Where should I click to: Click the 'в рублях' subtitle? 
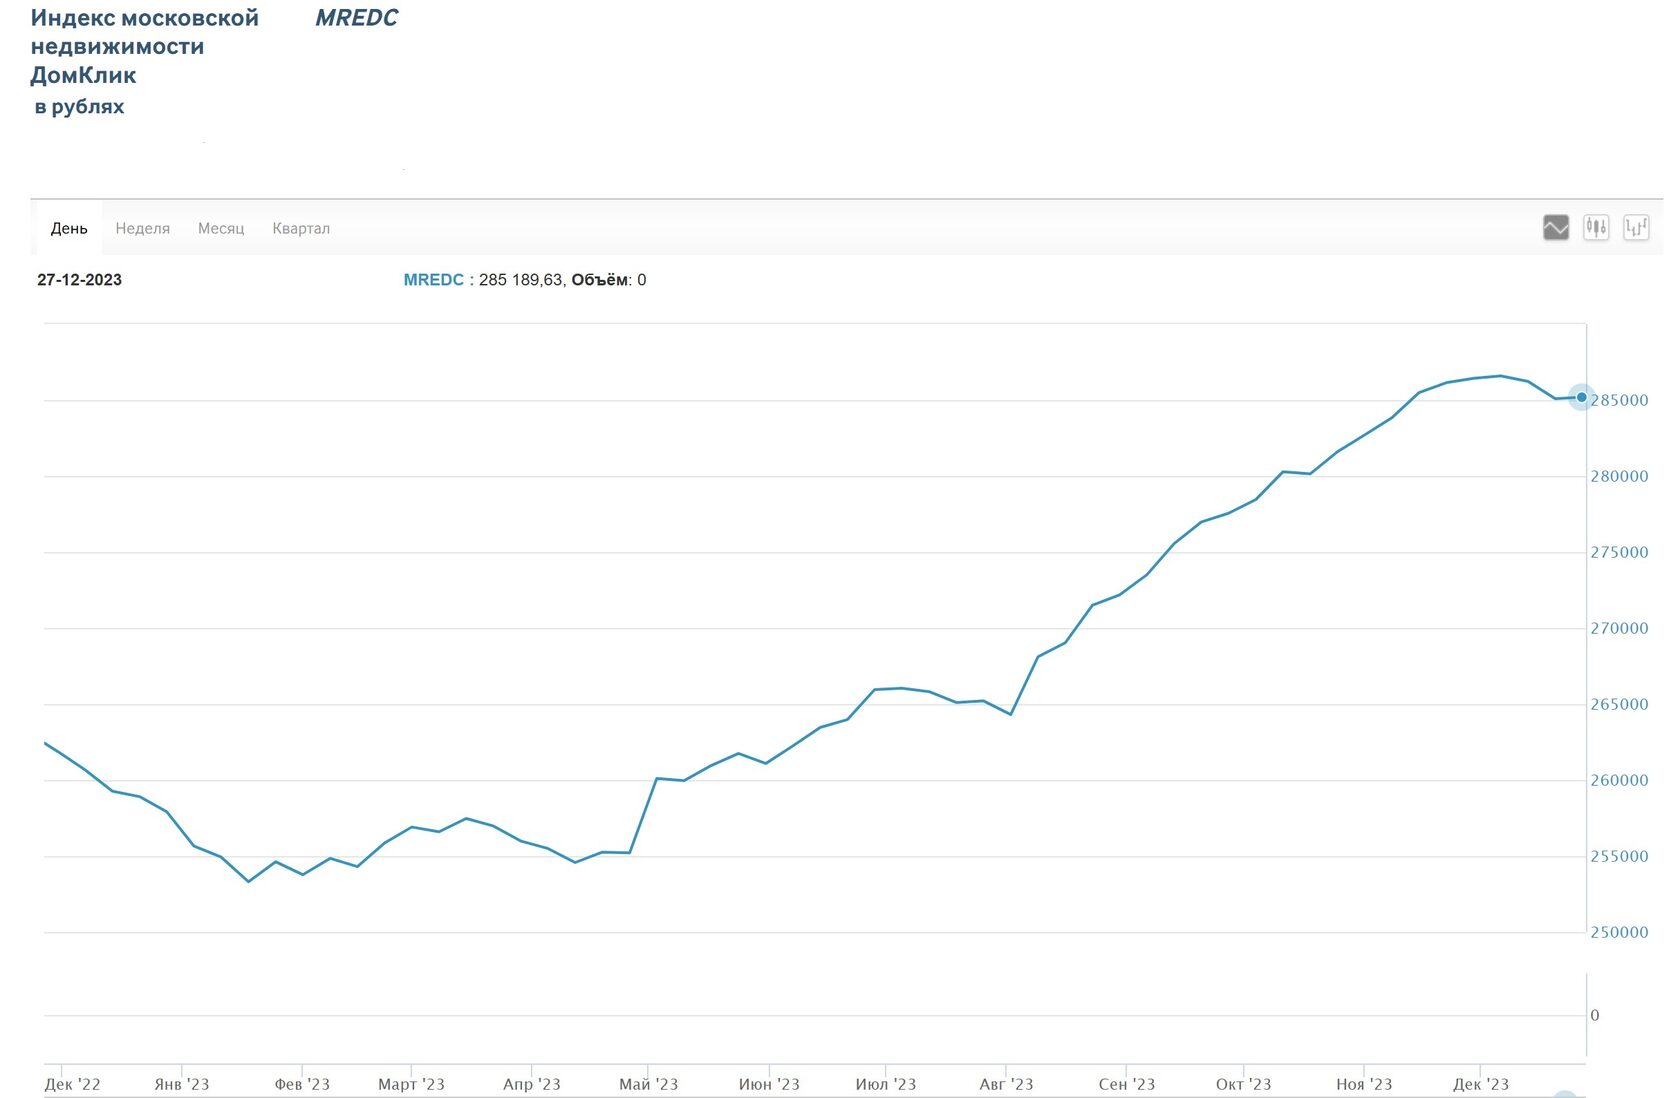coord(79,106)
